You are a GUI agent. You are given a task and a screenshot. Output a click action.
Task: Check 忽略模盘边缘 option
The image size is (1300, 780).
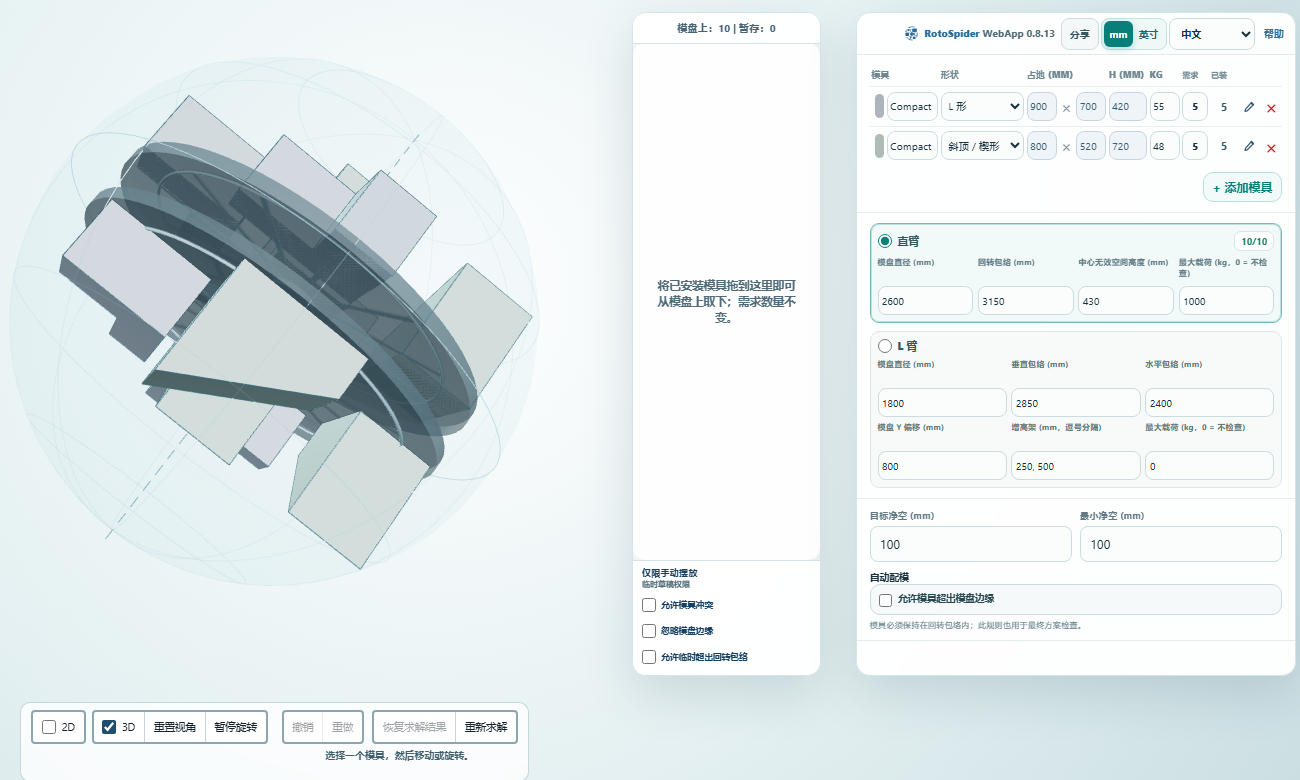(649, 631)
